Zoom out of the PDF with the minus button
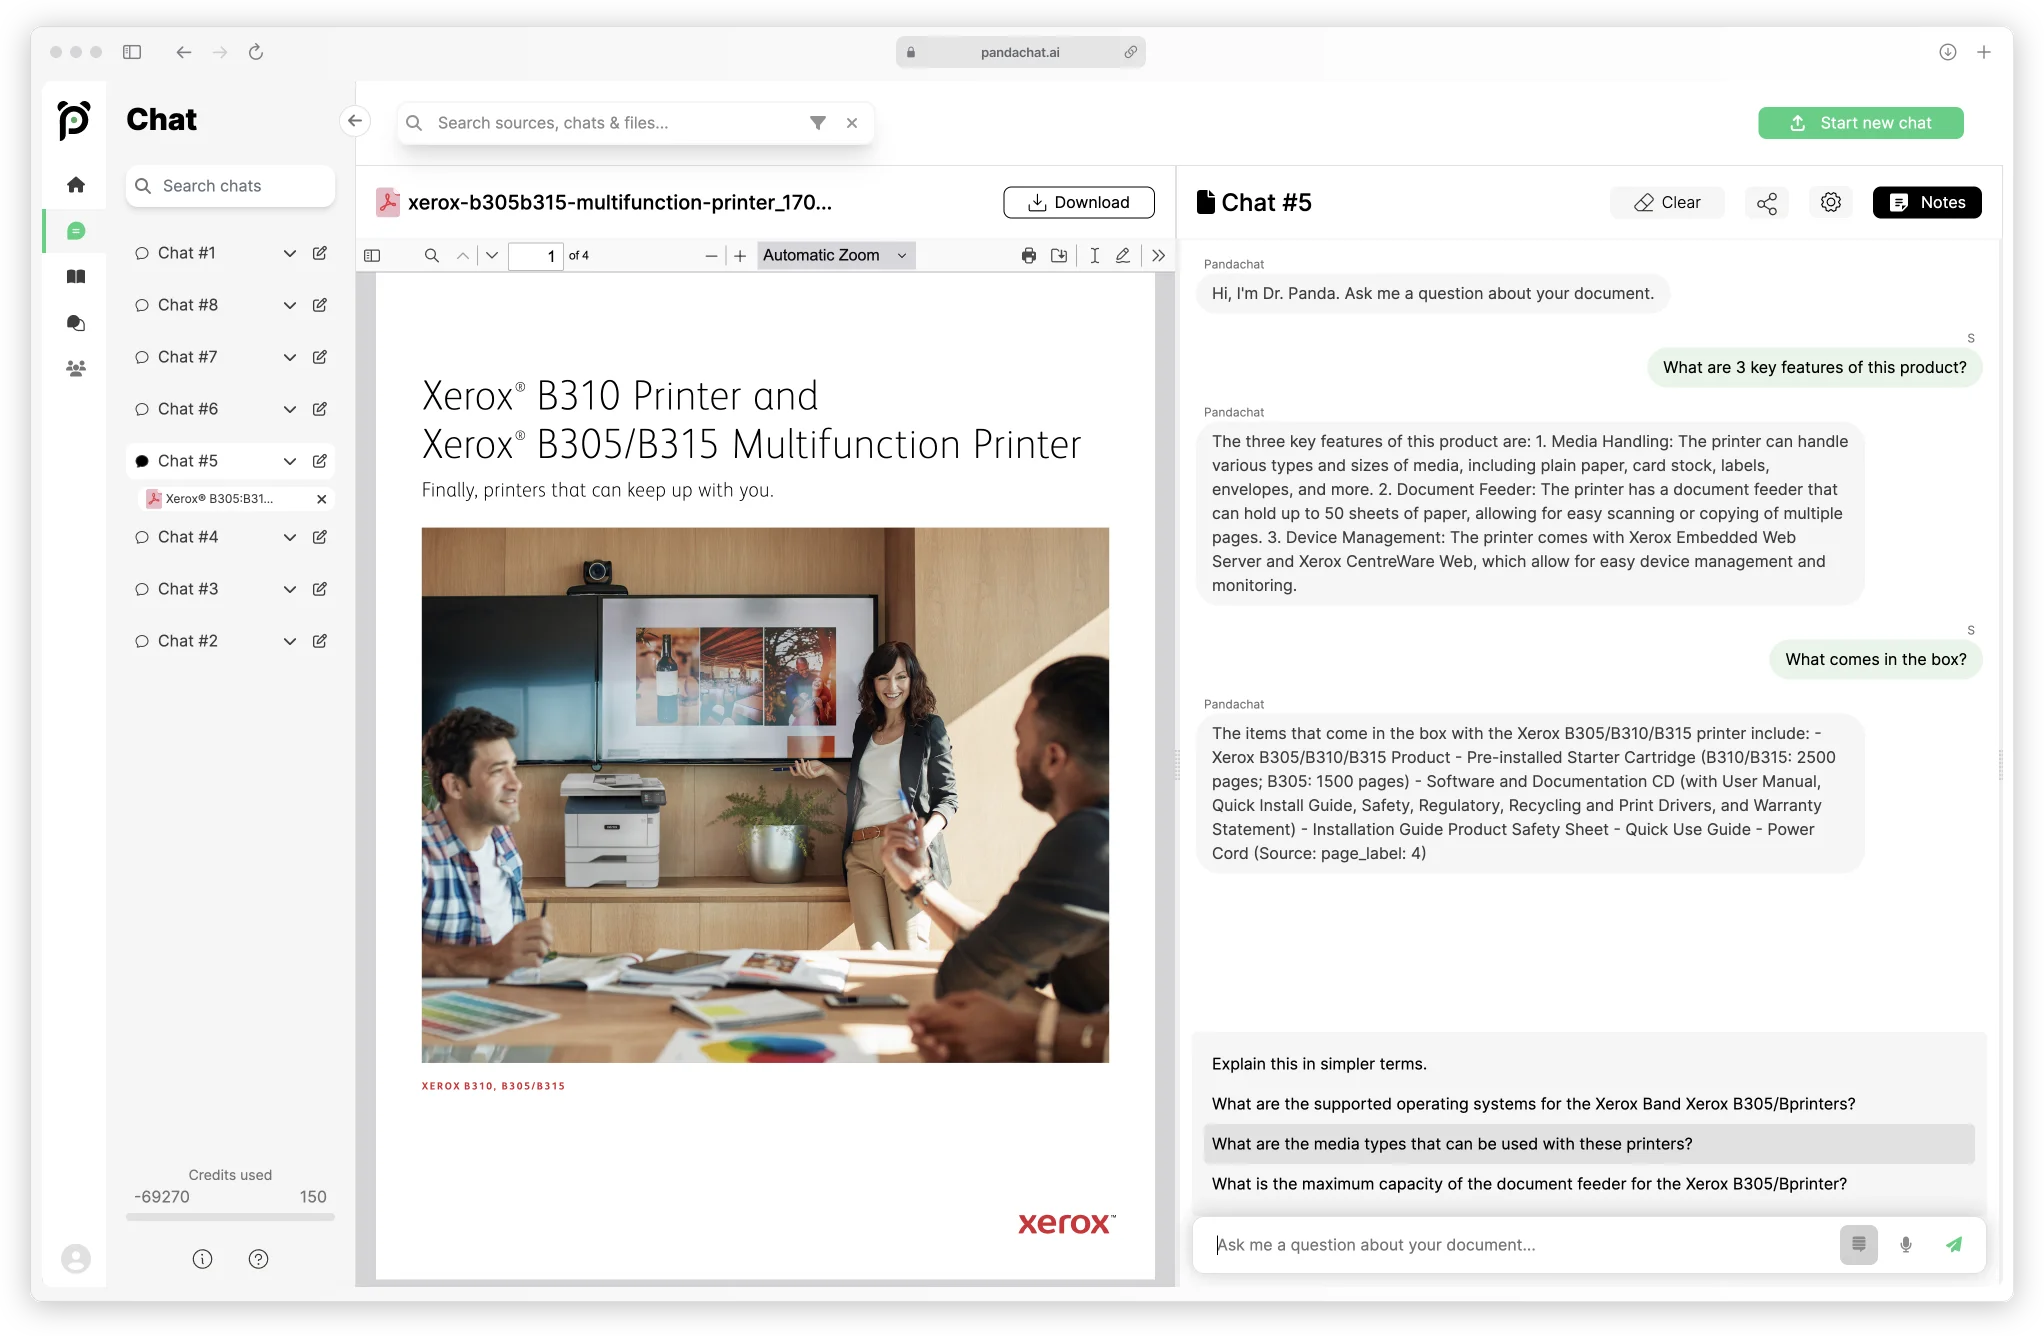Screen dimensions: 2044x1336 pyautogui.click(x=711, y=256)
